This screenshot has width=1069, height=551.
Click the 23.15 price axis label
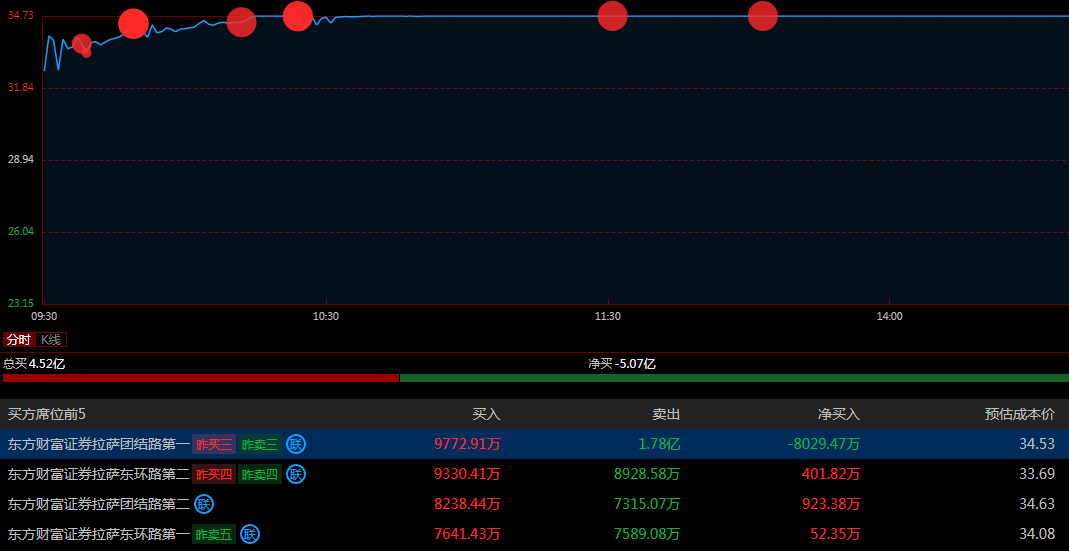coord(20,303)
